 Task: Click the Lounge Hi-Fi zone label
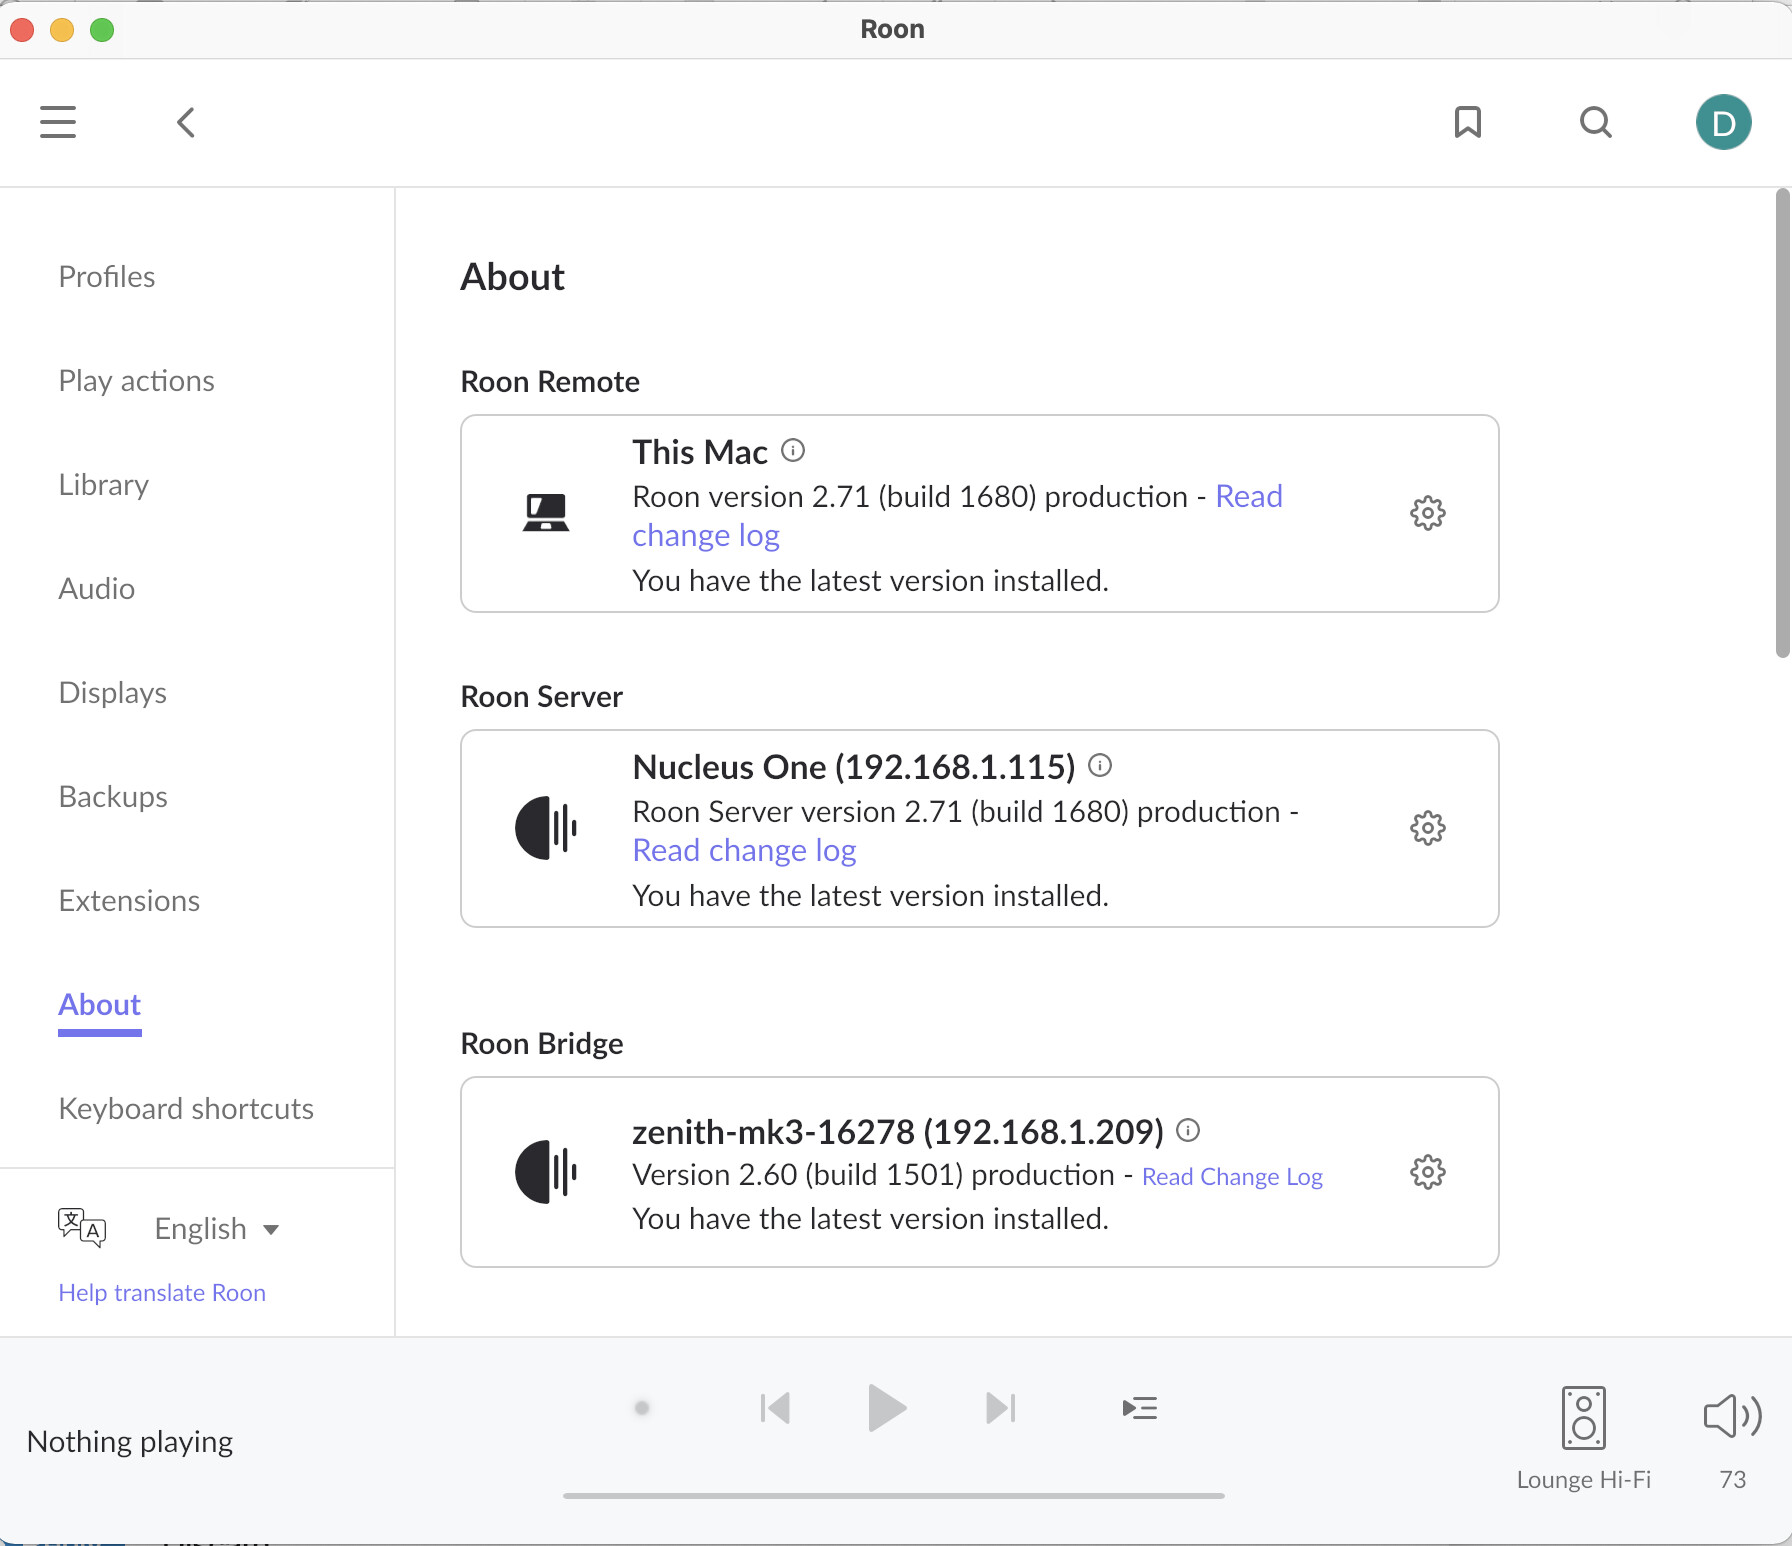pos(1584,1480)
